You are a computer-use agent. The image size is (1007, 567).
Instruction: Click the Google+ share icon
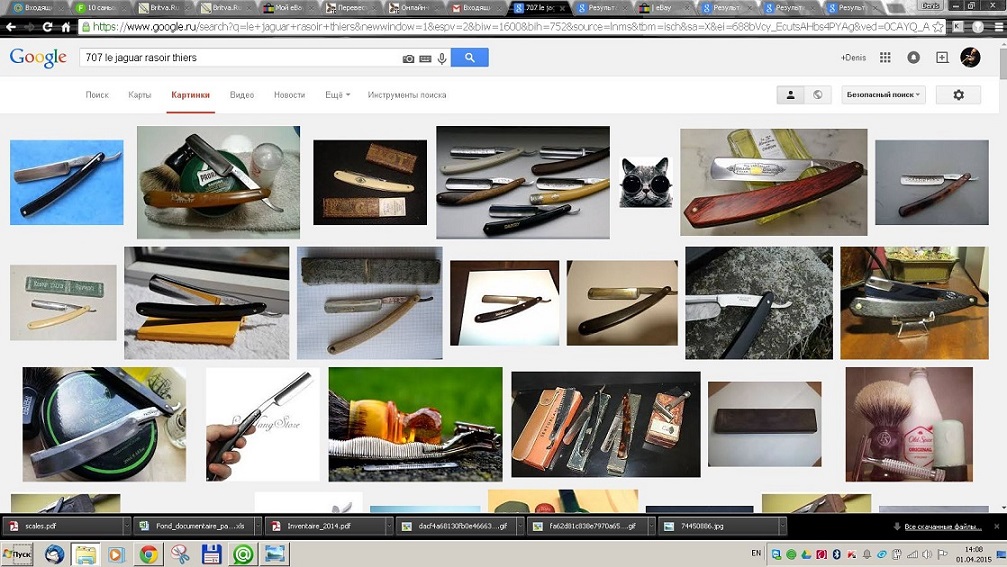(x=942, y=58)
